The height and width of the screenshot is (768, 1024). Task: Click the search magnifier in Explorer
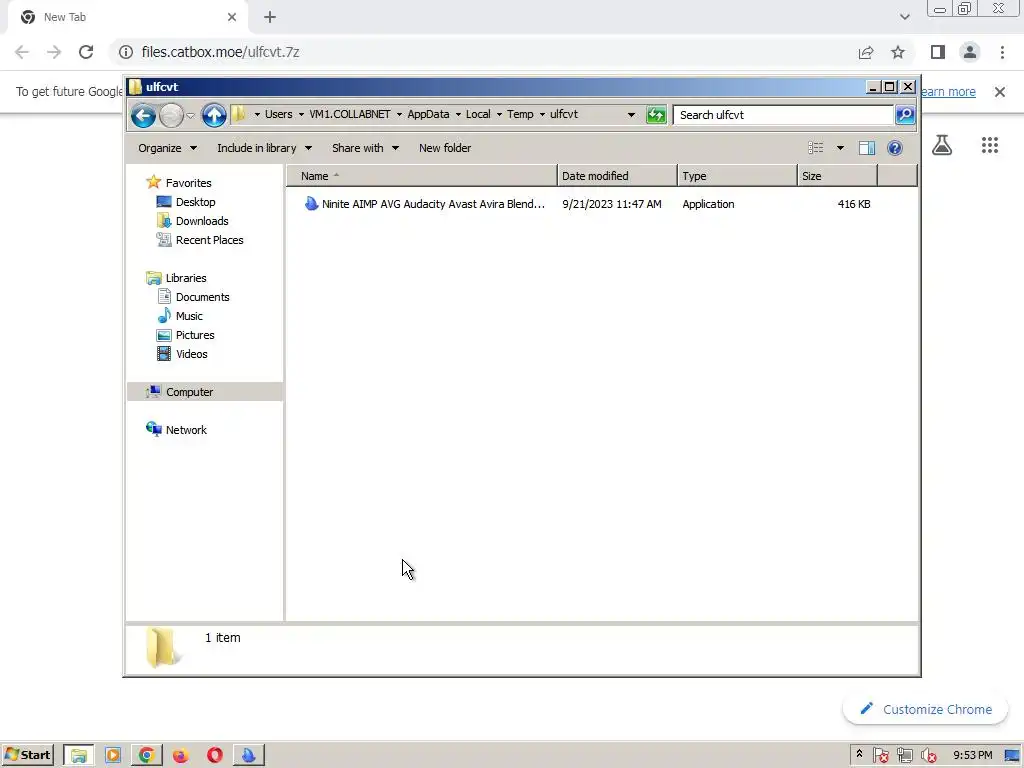click(904, 115)
